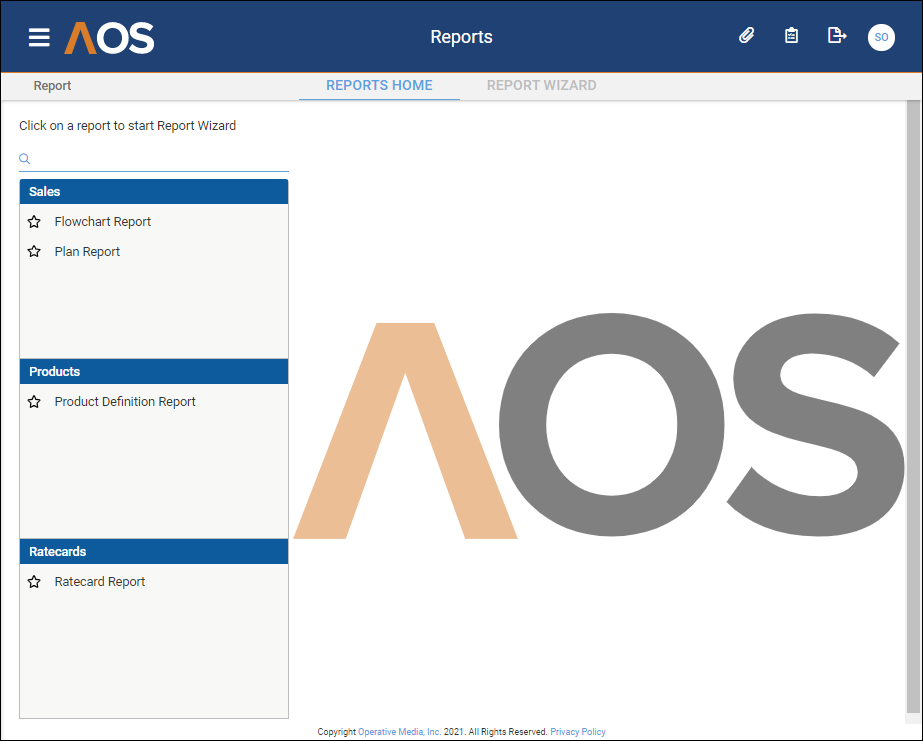Open the Flowchart Report
Viewport: 923px width, 741px height.
pos(103,221)
